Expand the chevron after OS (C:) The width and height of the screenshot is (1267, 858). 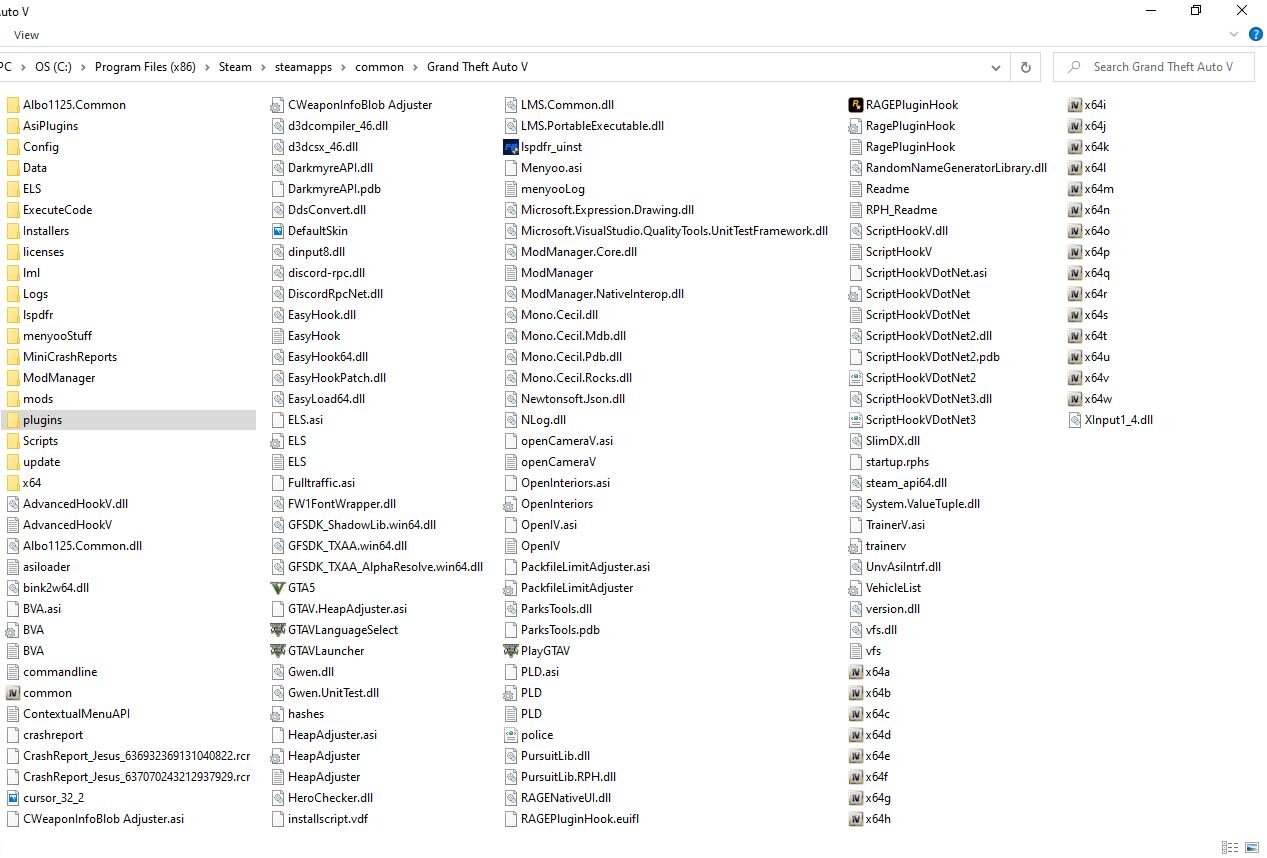83,67
